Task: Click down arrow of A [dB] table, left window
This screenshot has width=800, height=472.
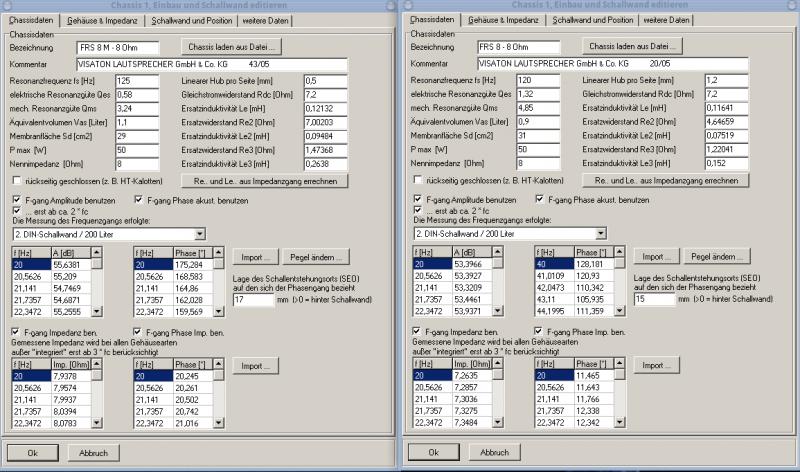Action: (x=96, y=311)
